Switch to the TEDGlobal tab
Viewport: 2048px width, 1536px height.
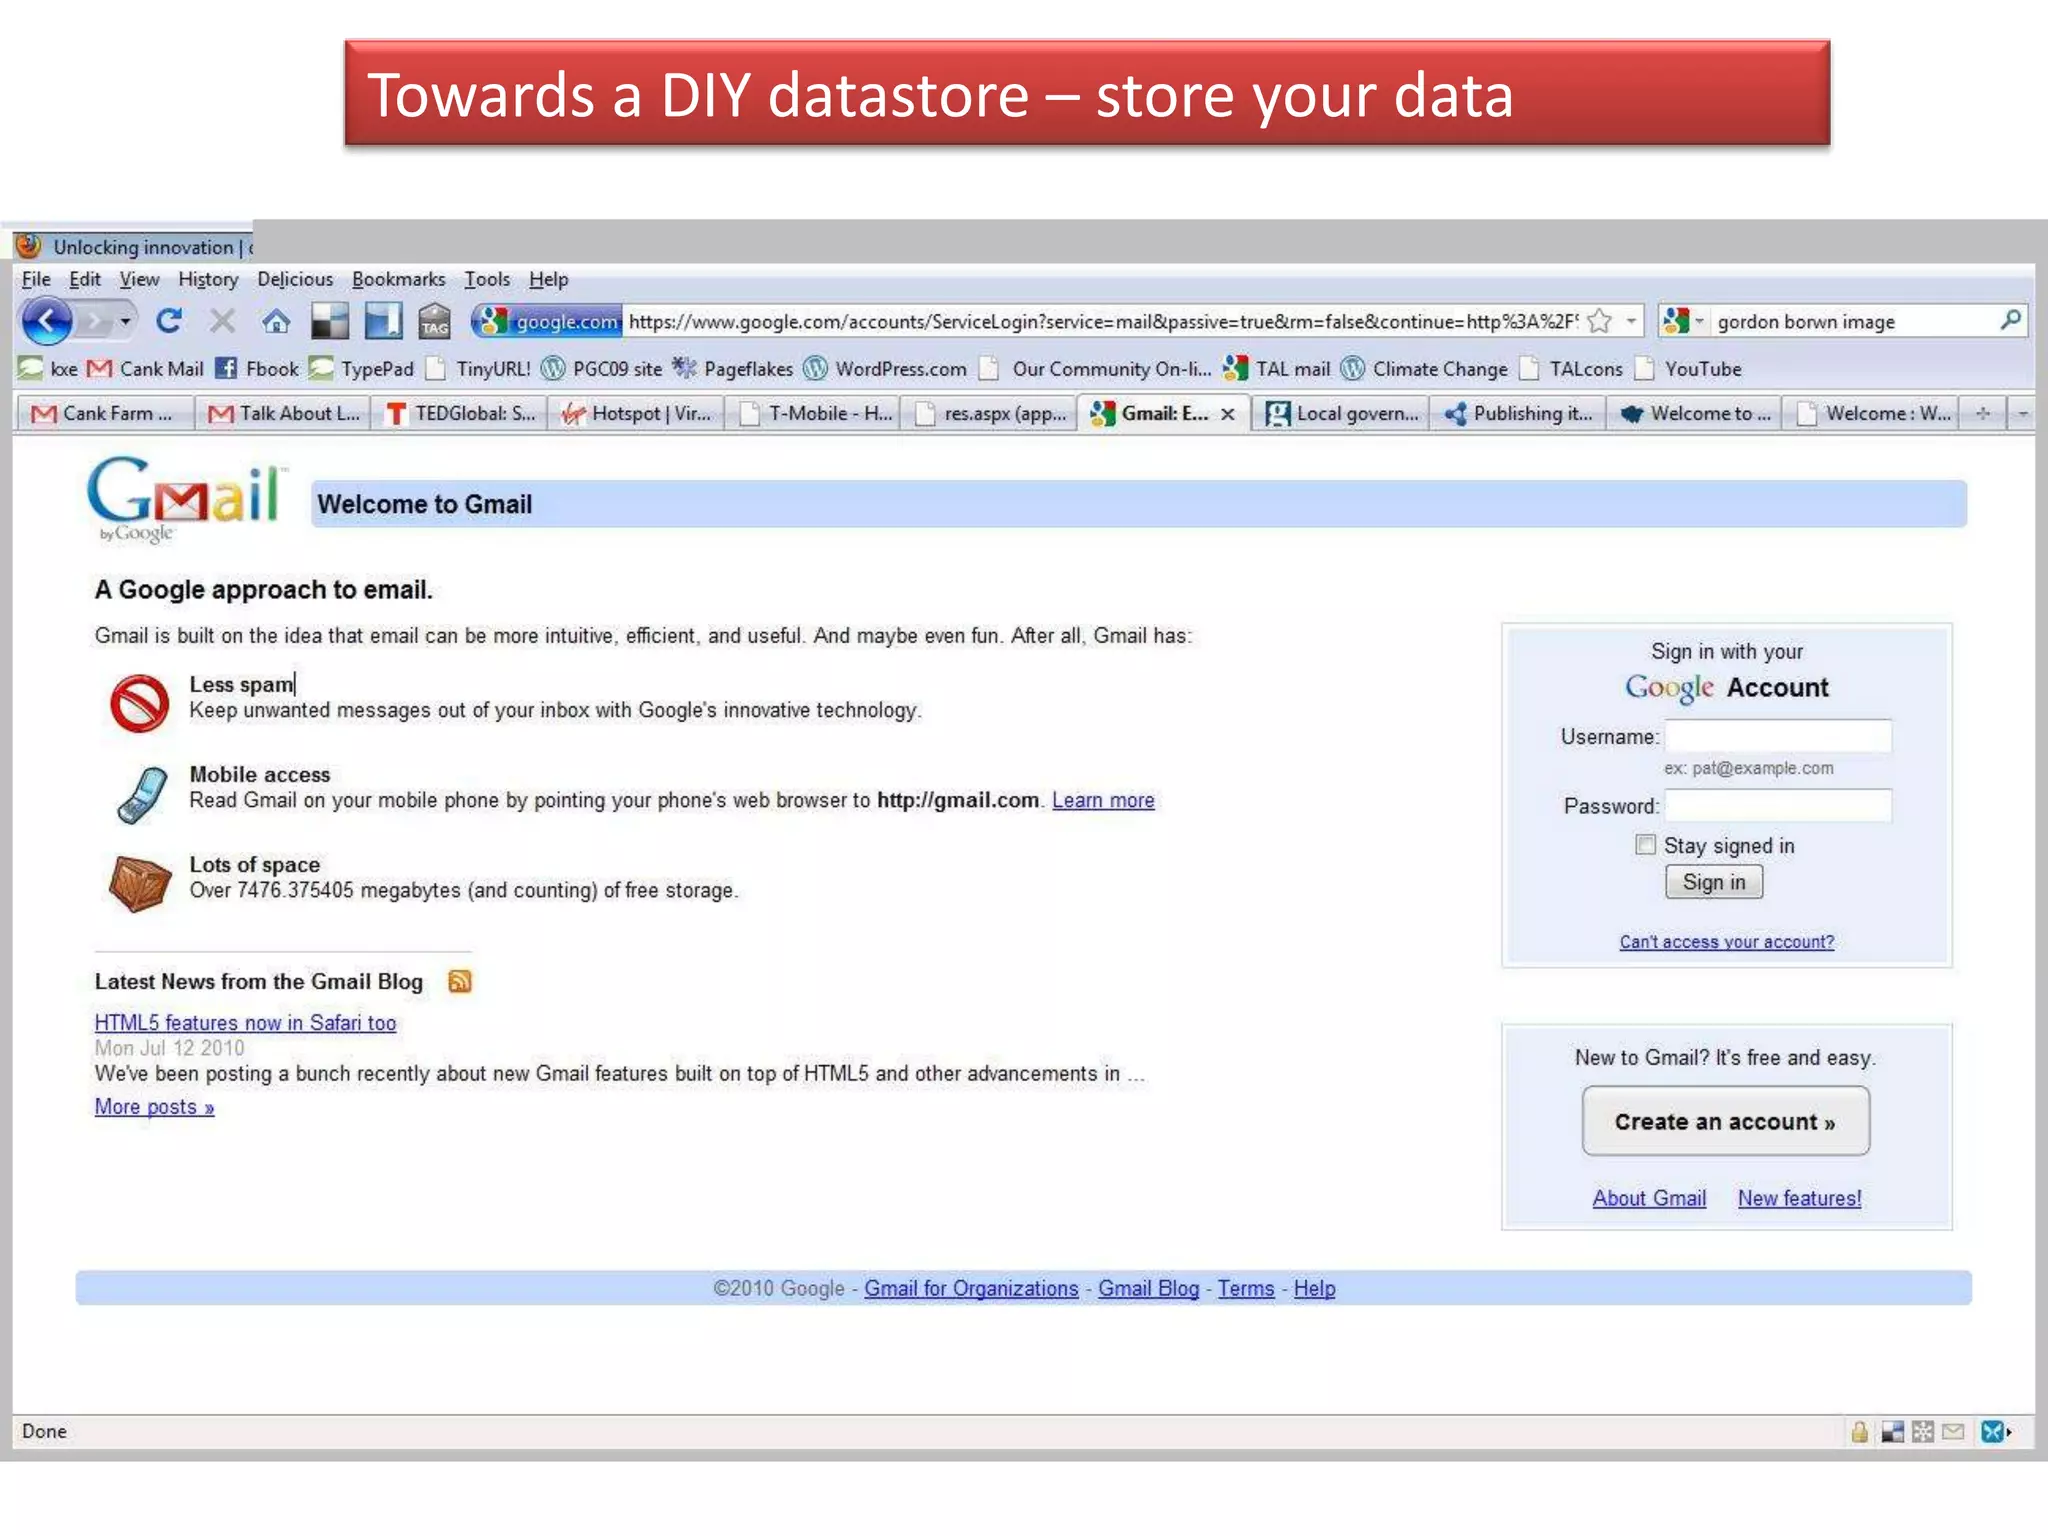pyautogui.click(x=460, y=414)
